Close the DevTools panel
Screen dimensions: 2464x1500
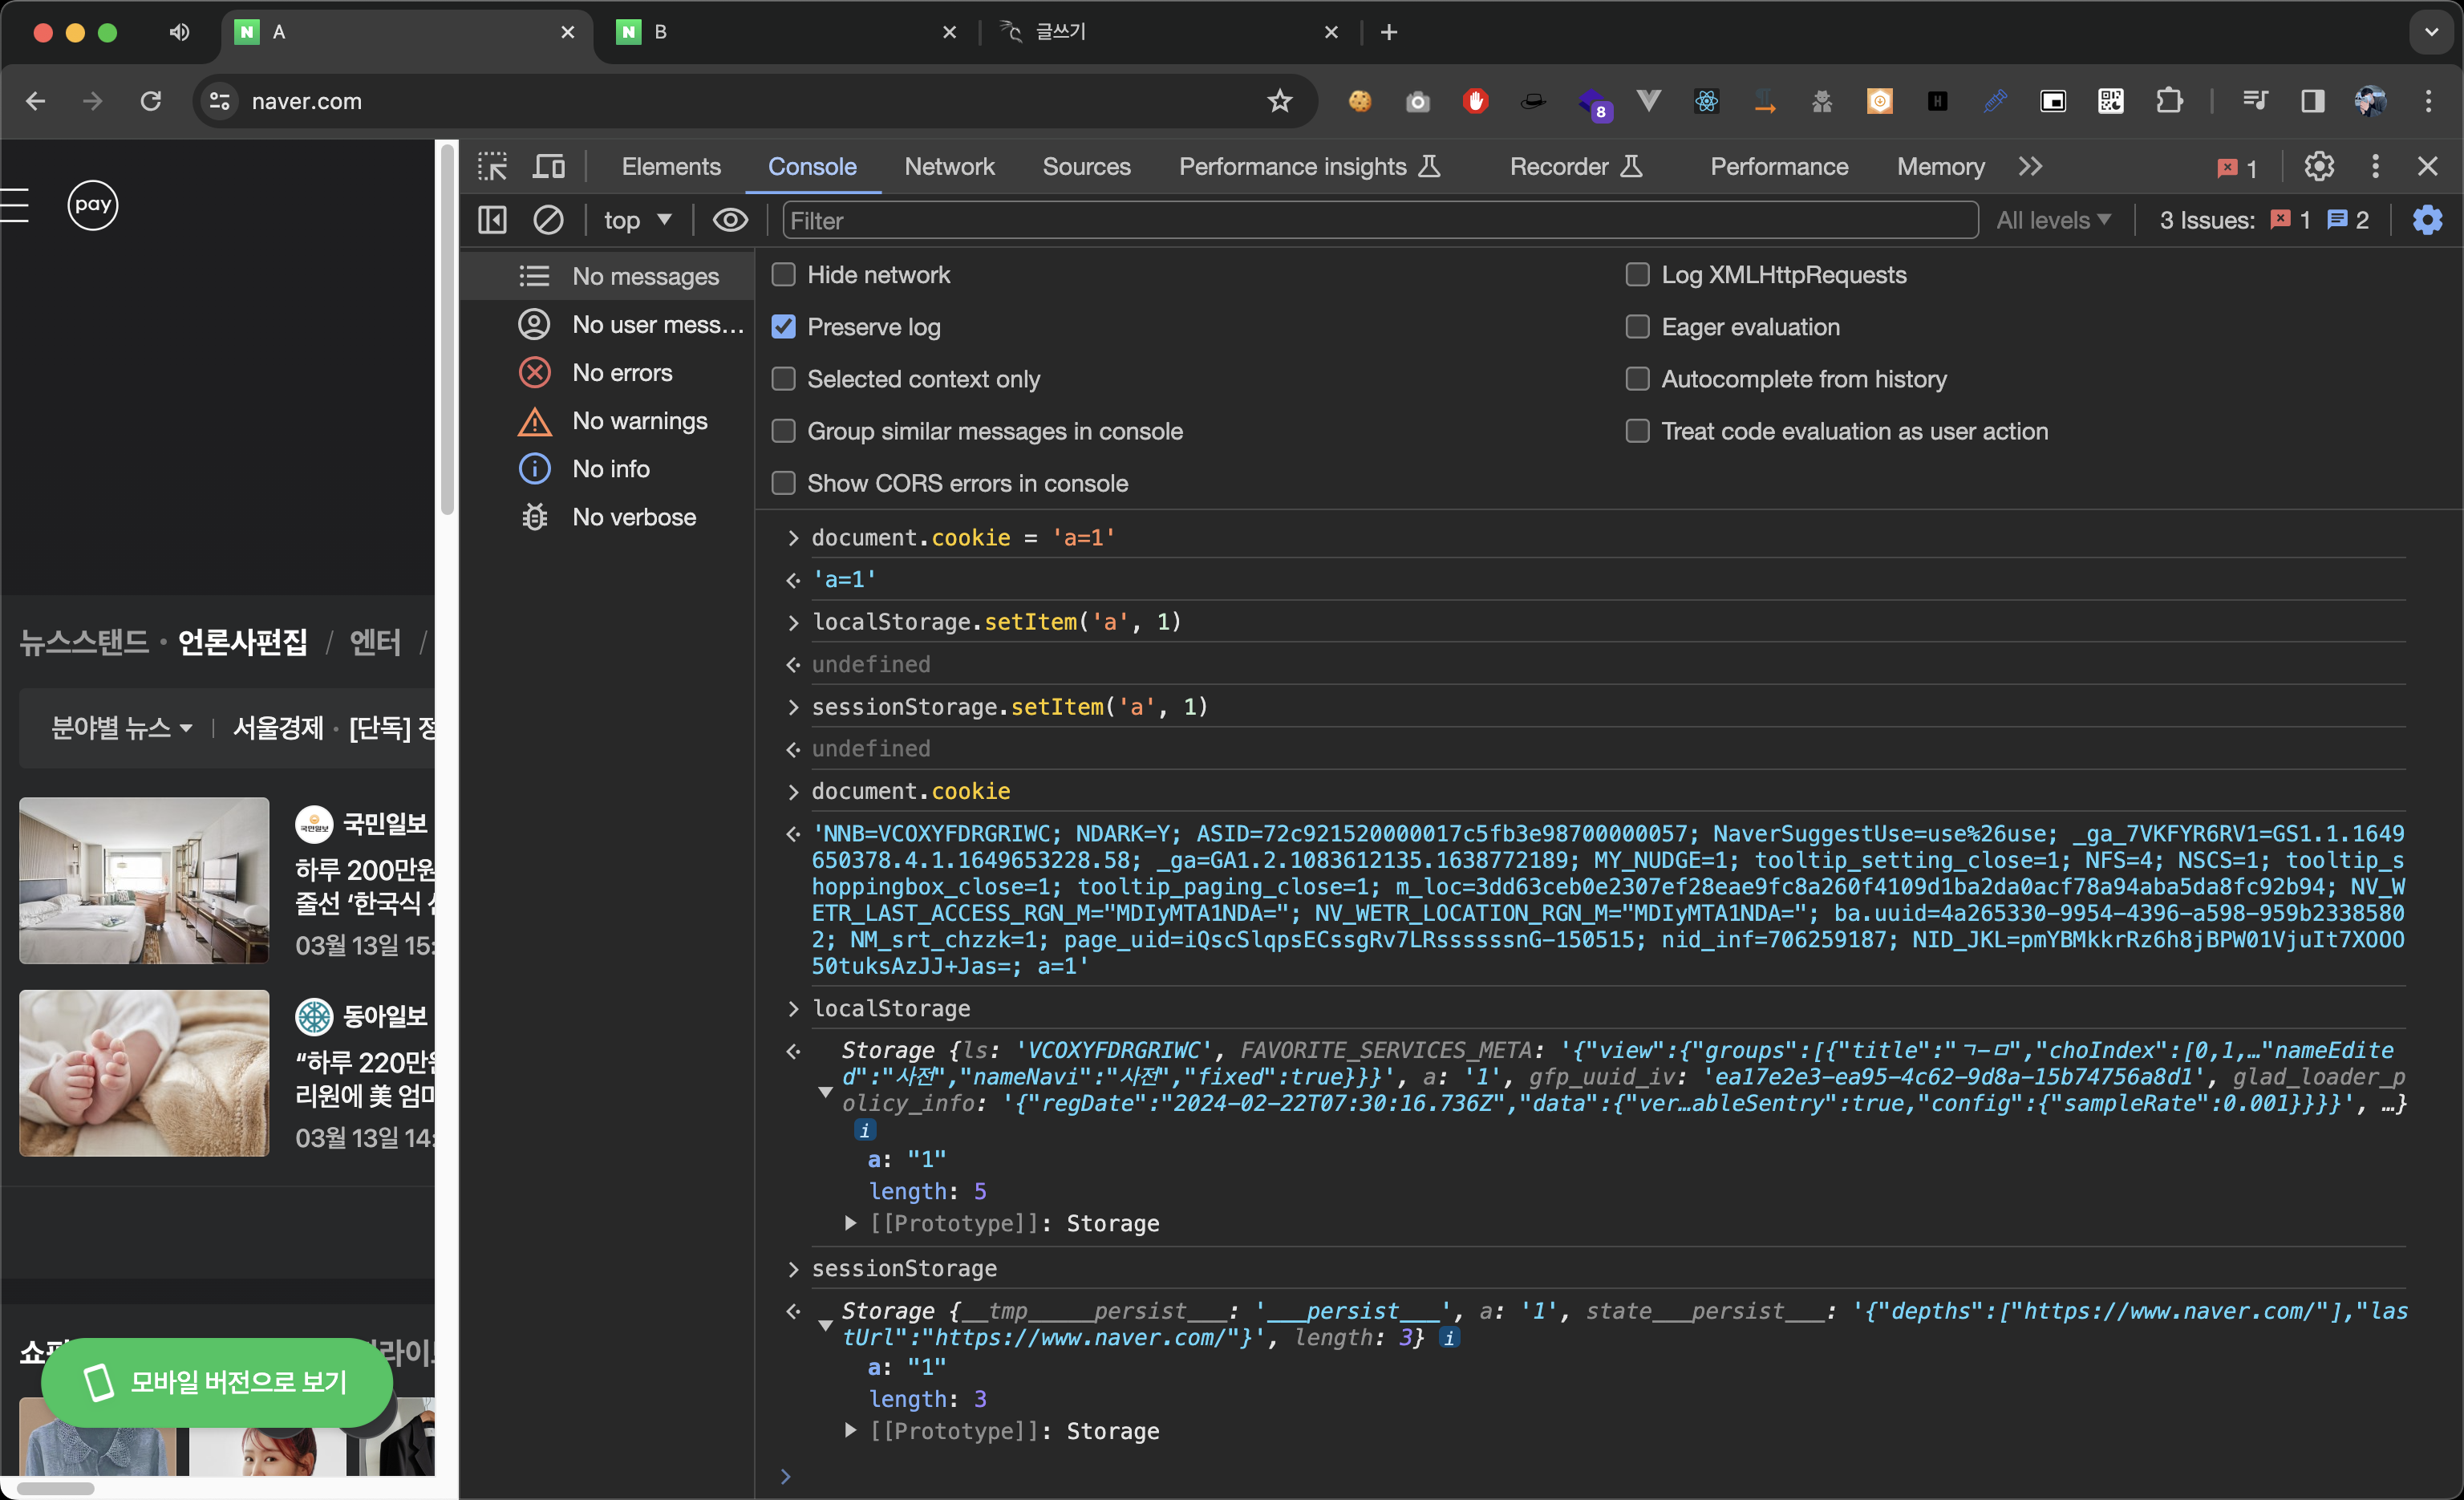click(2427, 166)
